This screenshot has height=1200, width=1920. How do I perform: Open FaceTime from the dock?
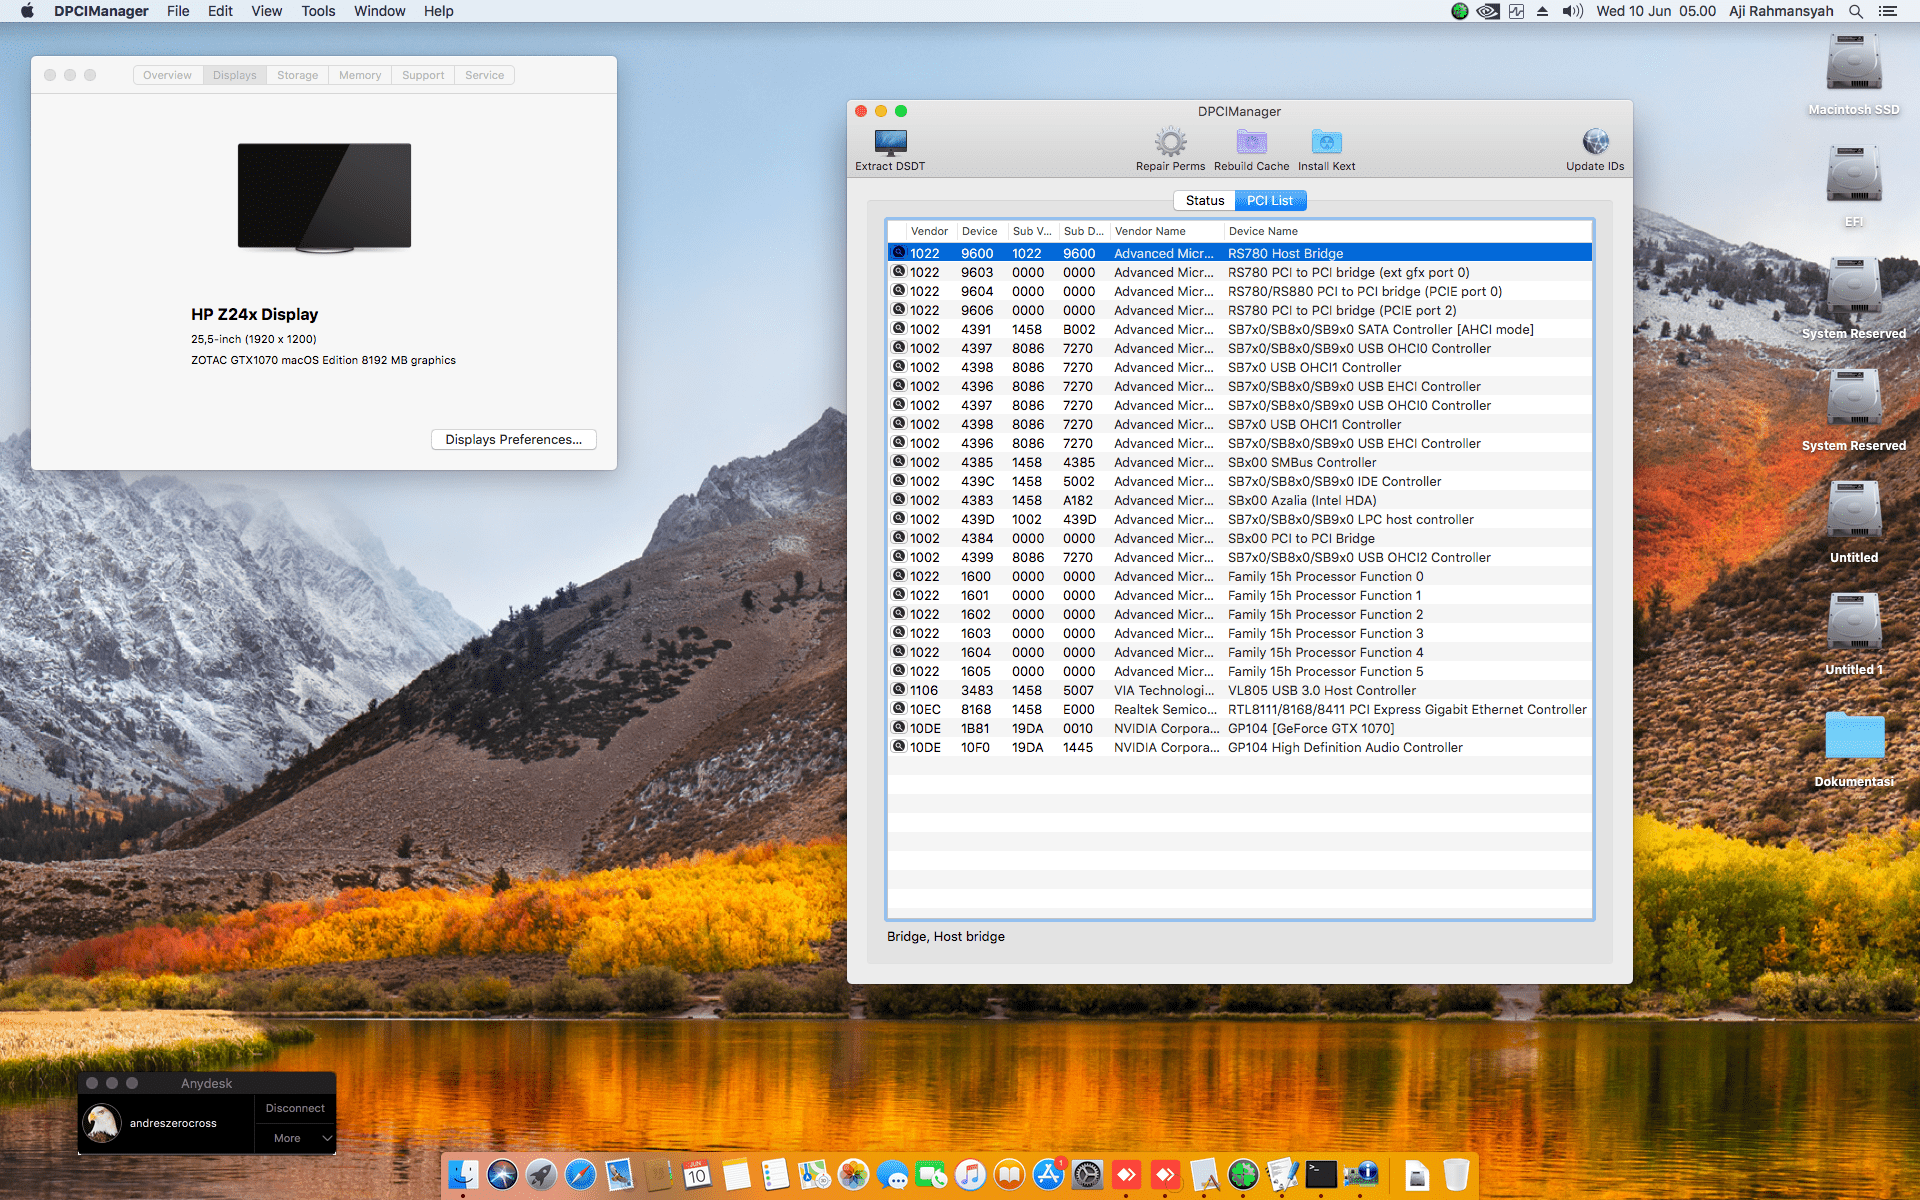point(931,1174)
